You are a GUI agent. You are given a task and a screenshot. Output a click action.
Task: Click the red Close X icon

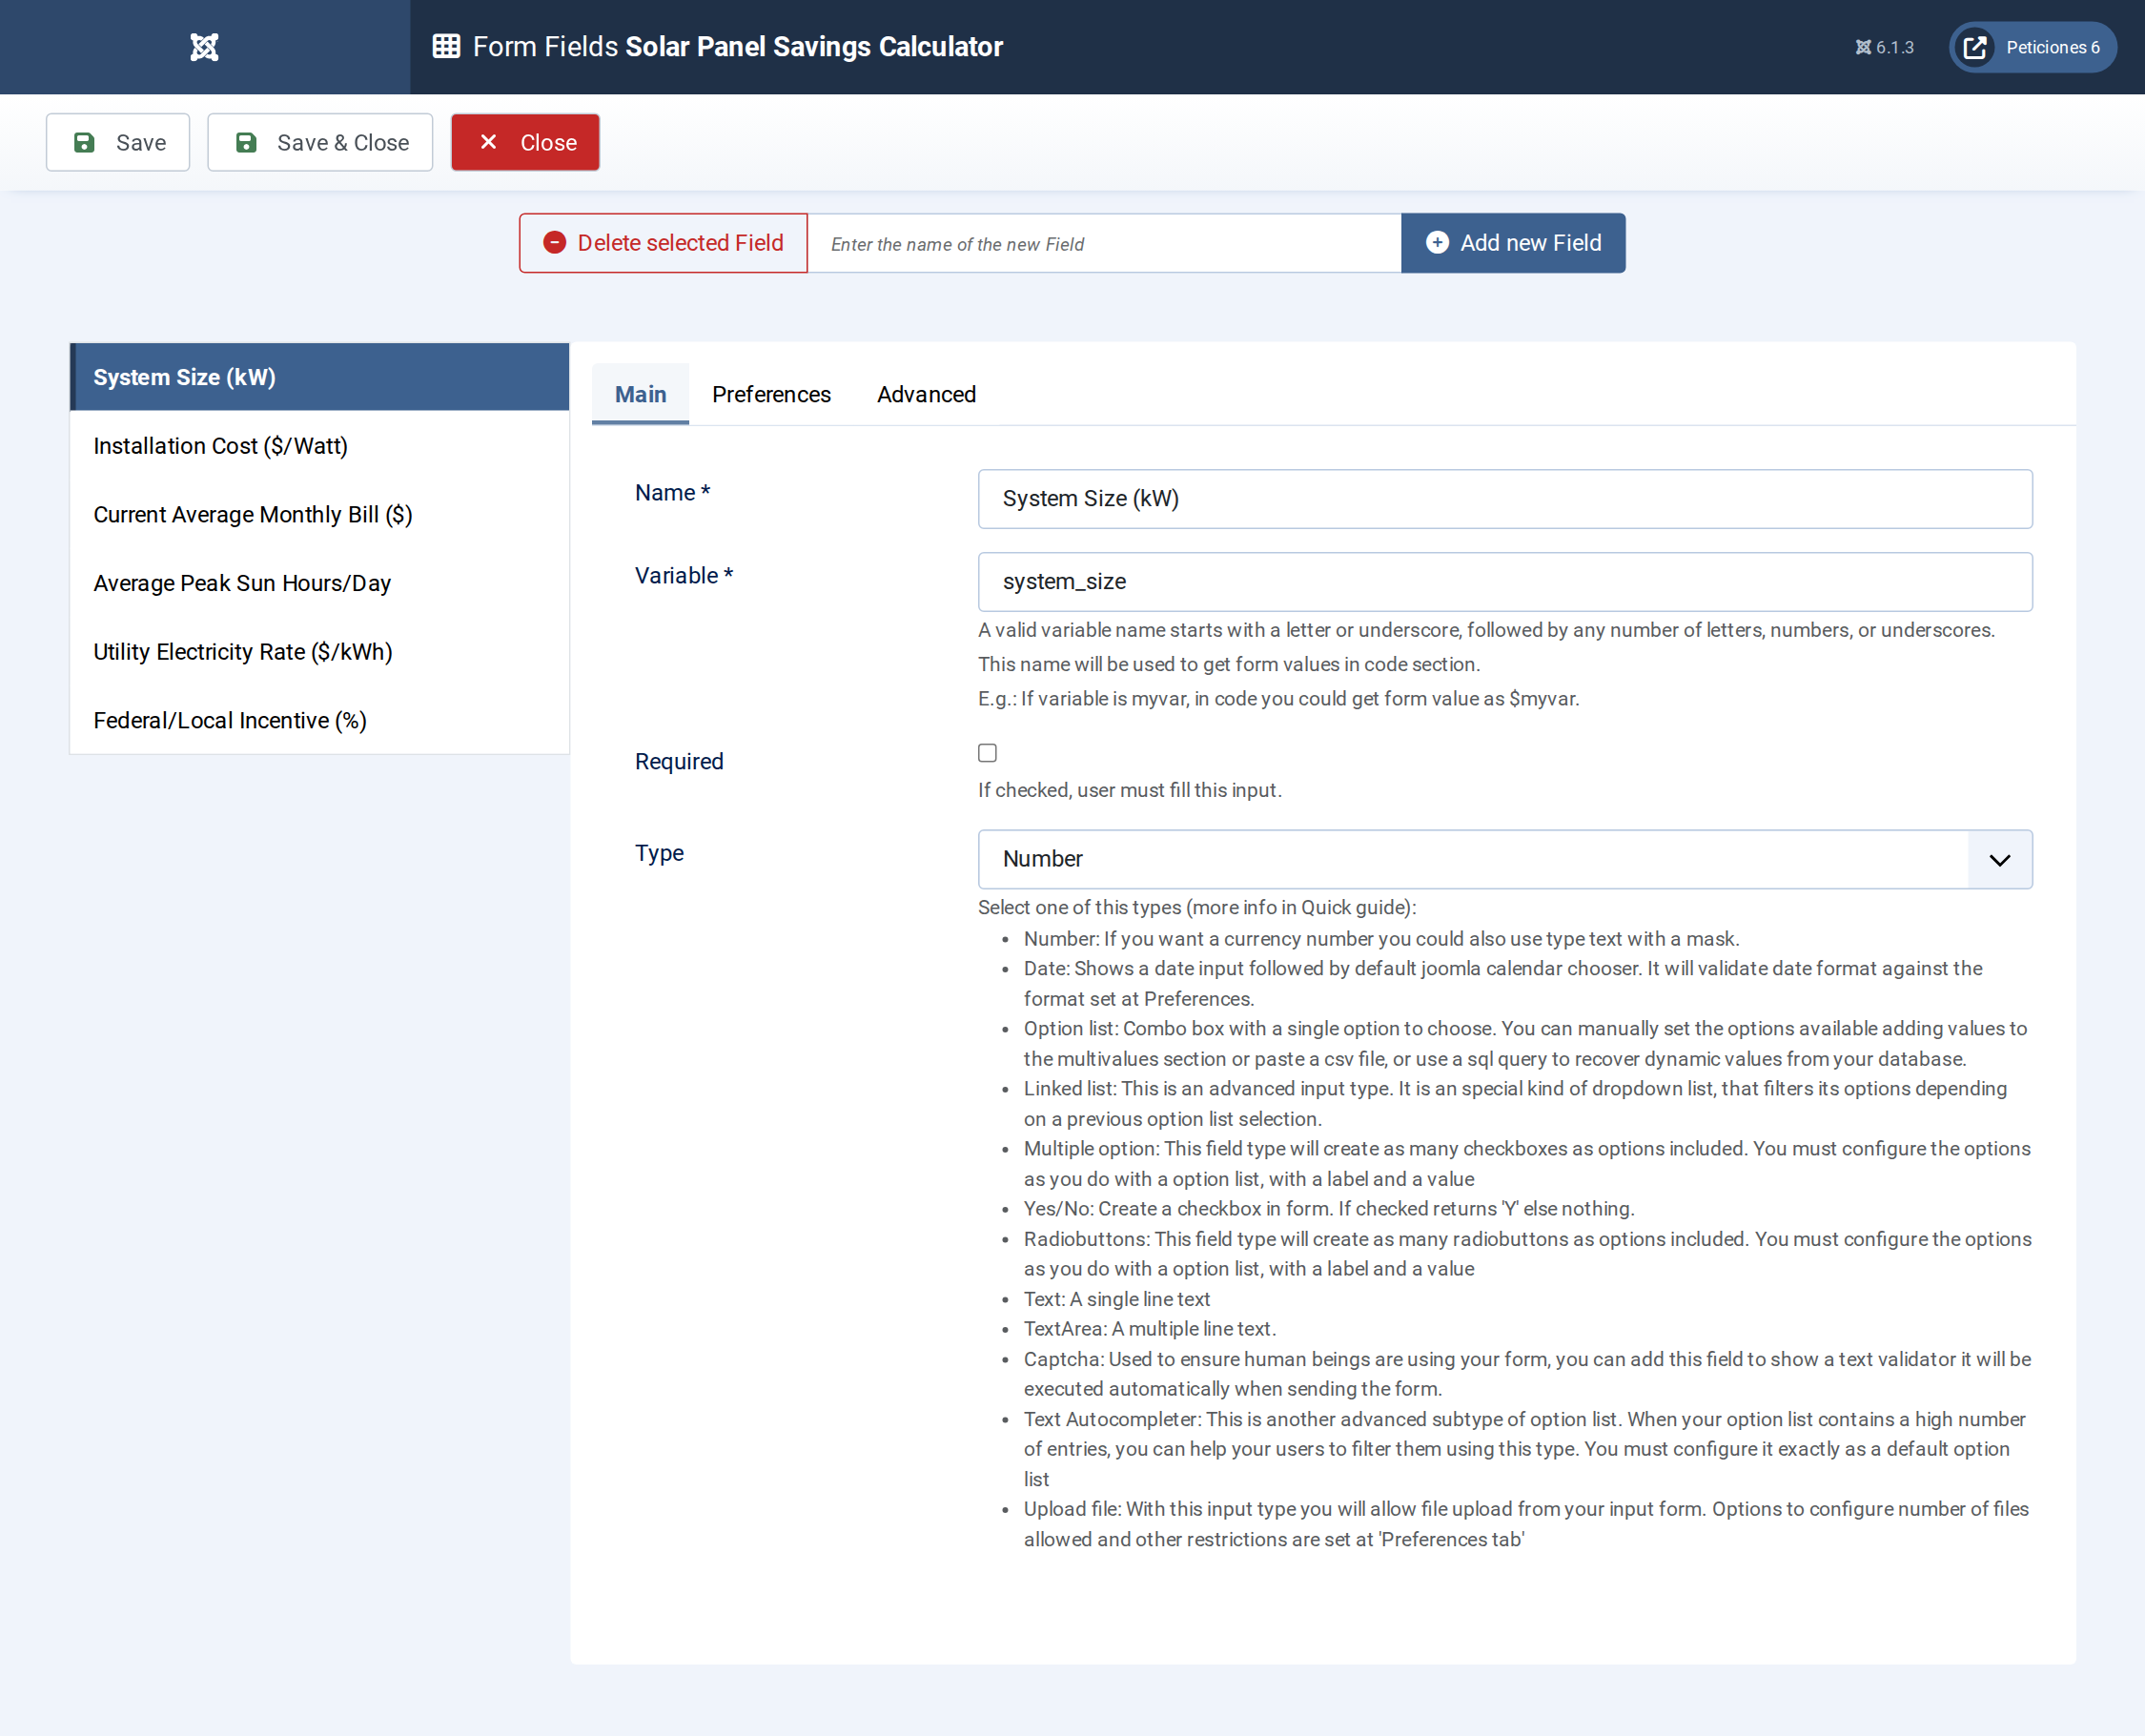pos(489,142)
